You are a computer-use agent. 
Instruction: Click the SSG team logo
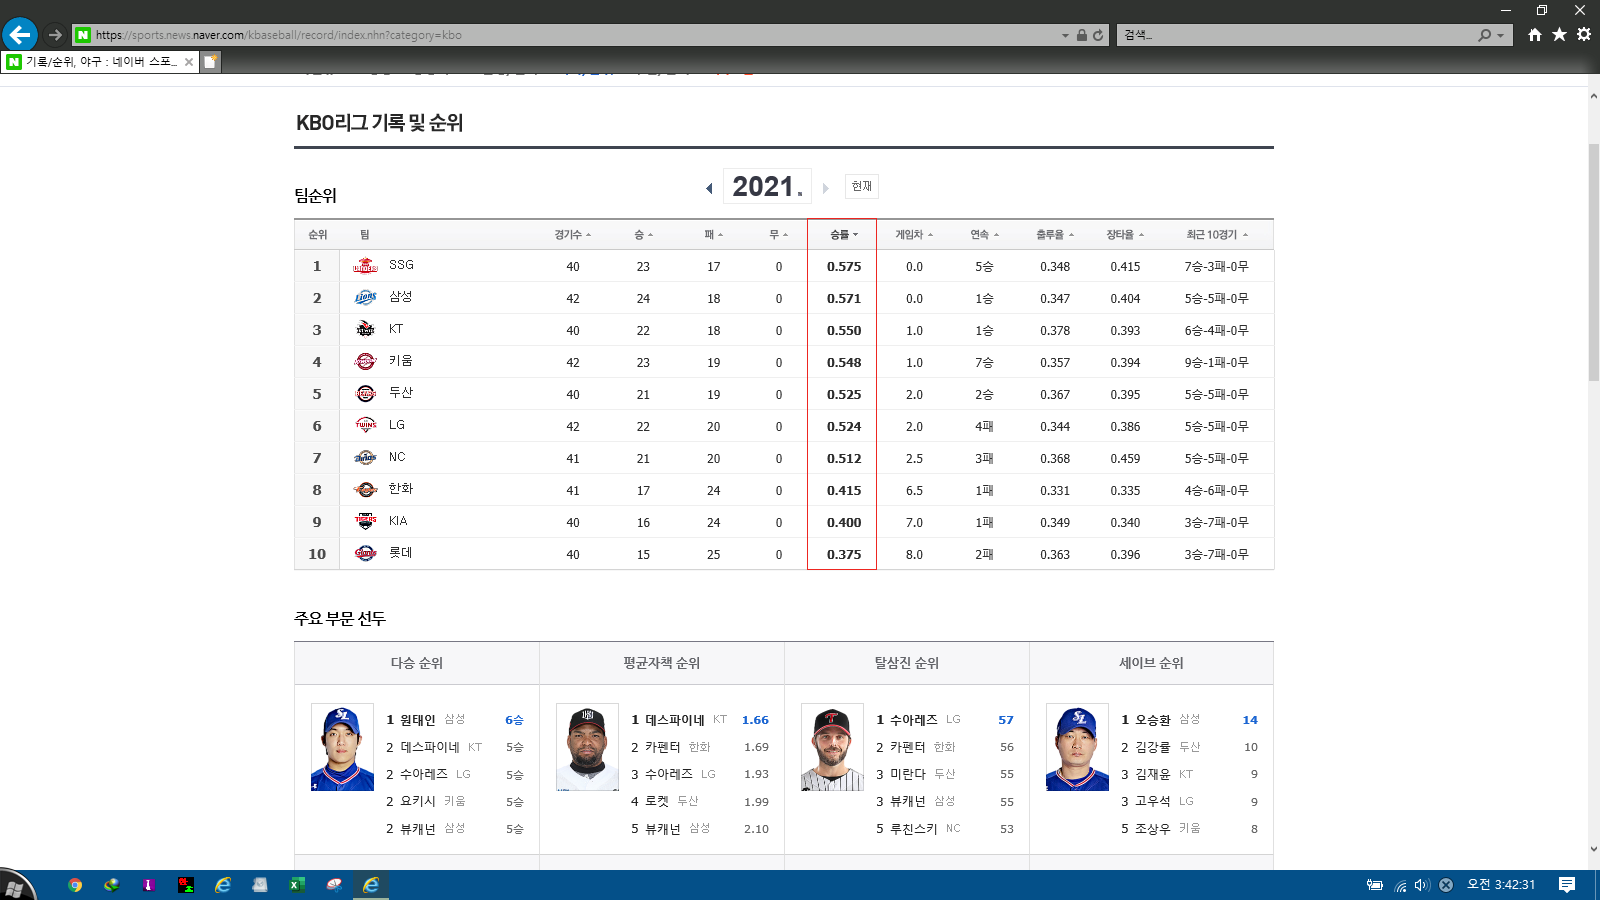[366, 266]
